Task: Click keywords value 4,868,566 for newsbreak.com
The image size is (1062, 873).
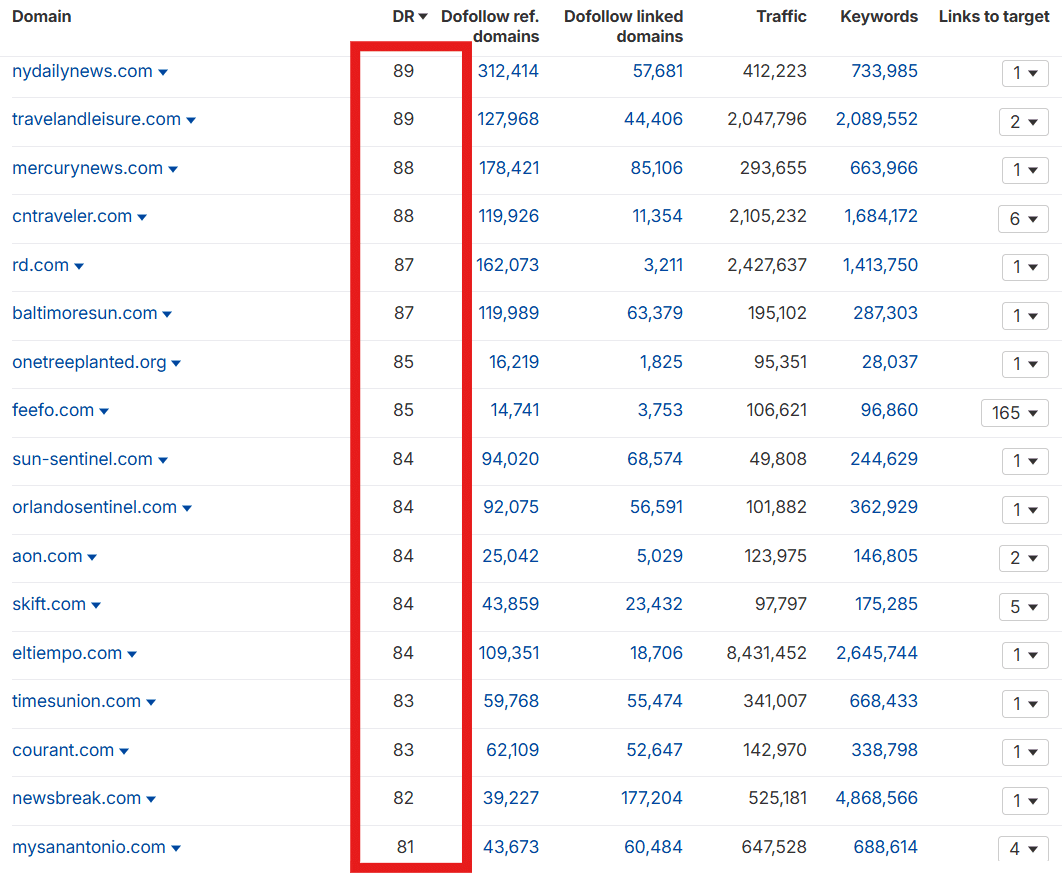Action: (x=876, y=799)
